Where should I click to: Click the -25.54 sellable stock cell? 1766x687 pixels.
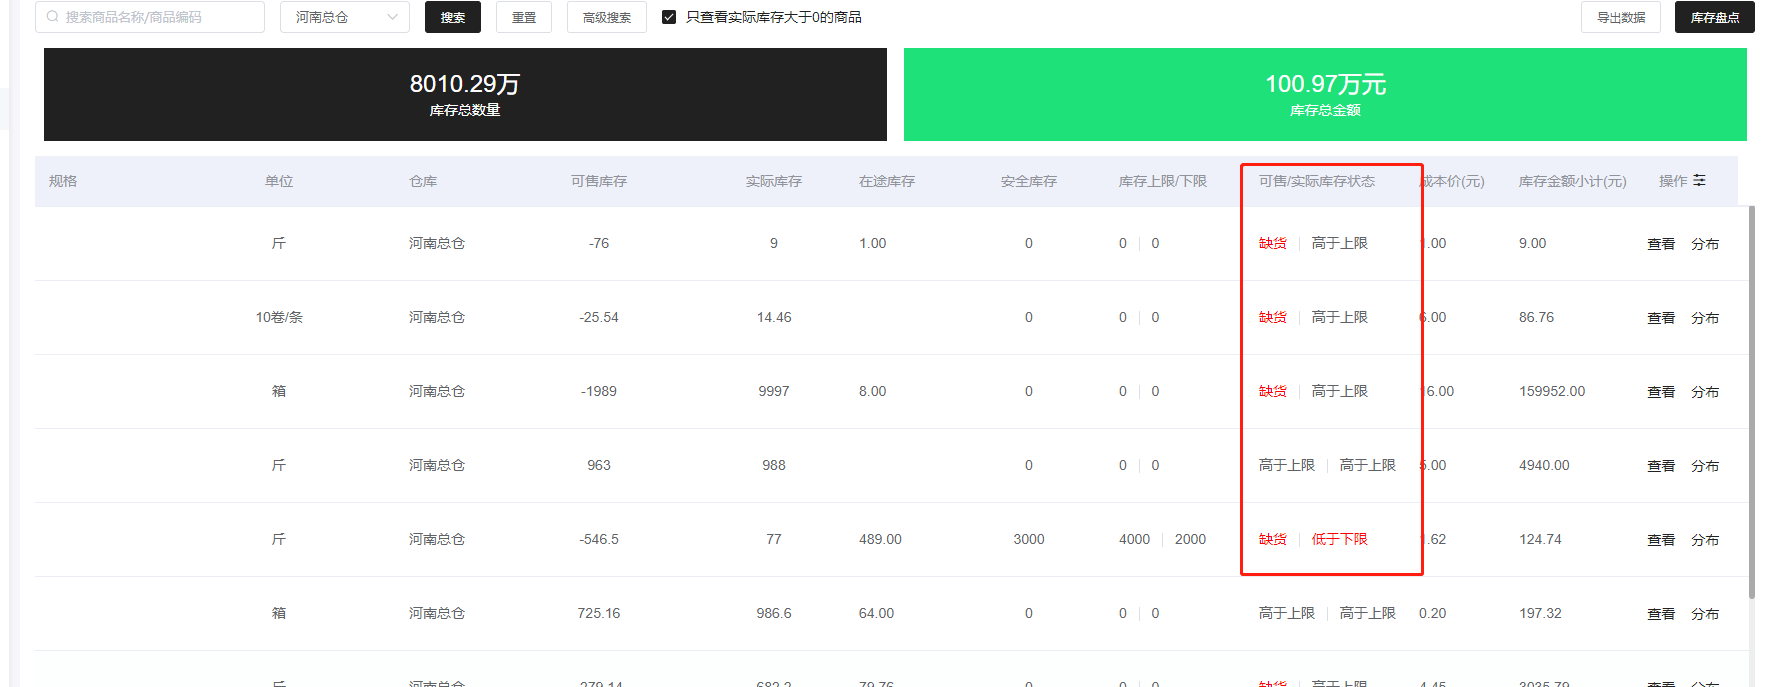[599, 317]
